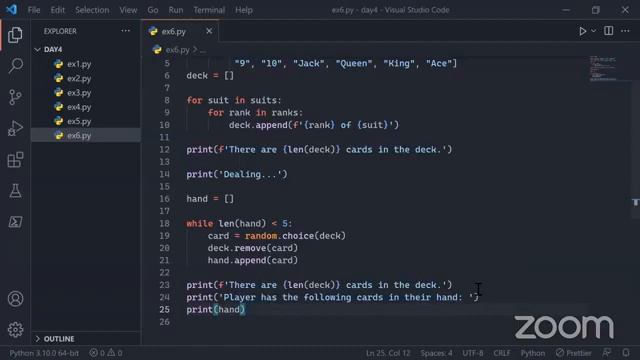Image resolution: width=640 pixels, height=360 pixels.
Task: Select ex6.py in explorer
Action: click(x=86, y=136)
